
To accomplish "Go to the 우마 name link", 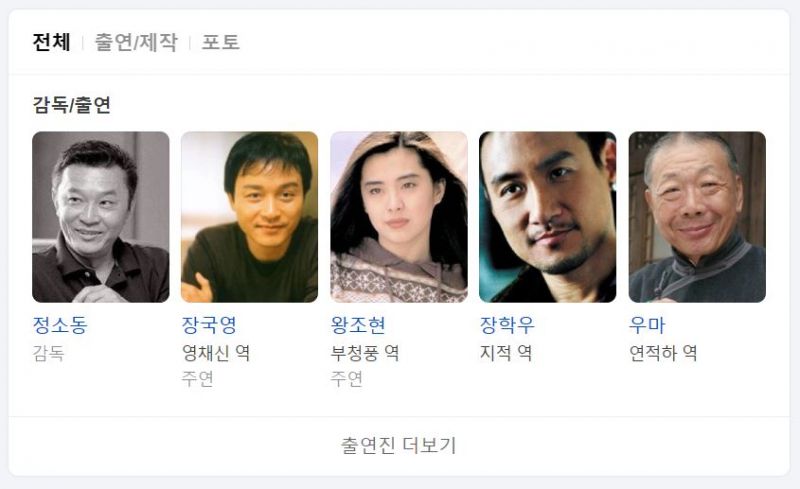I will (647, 325).
